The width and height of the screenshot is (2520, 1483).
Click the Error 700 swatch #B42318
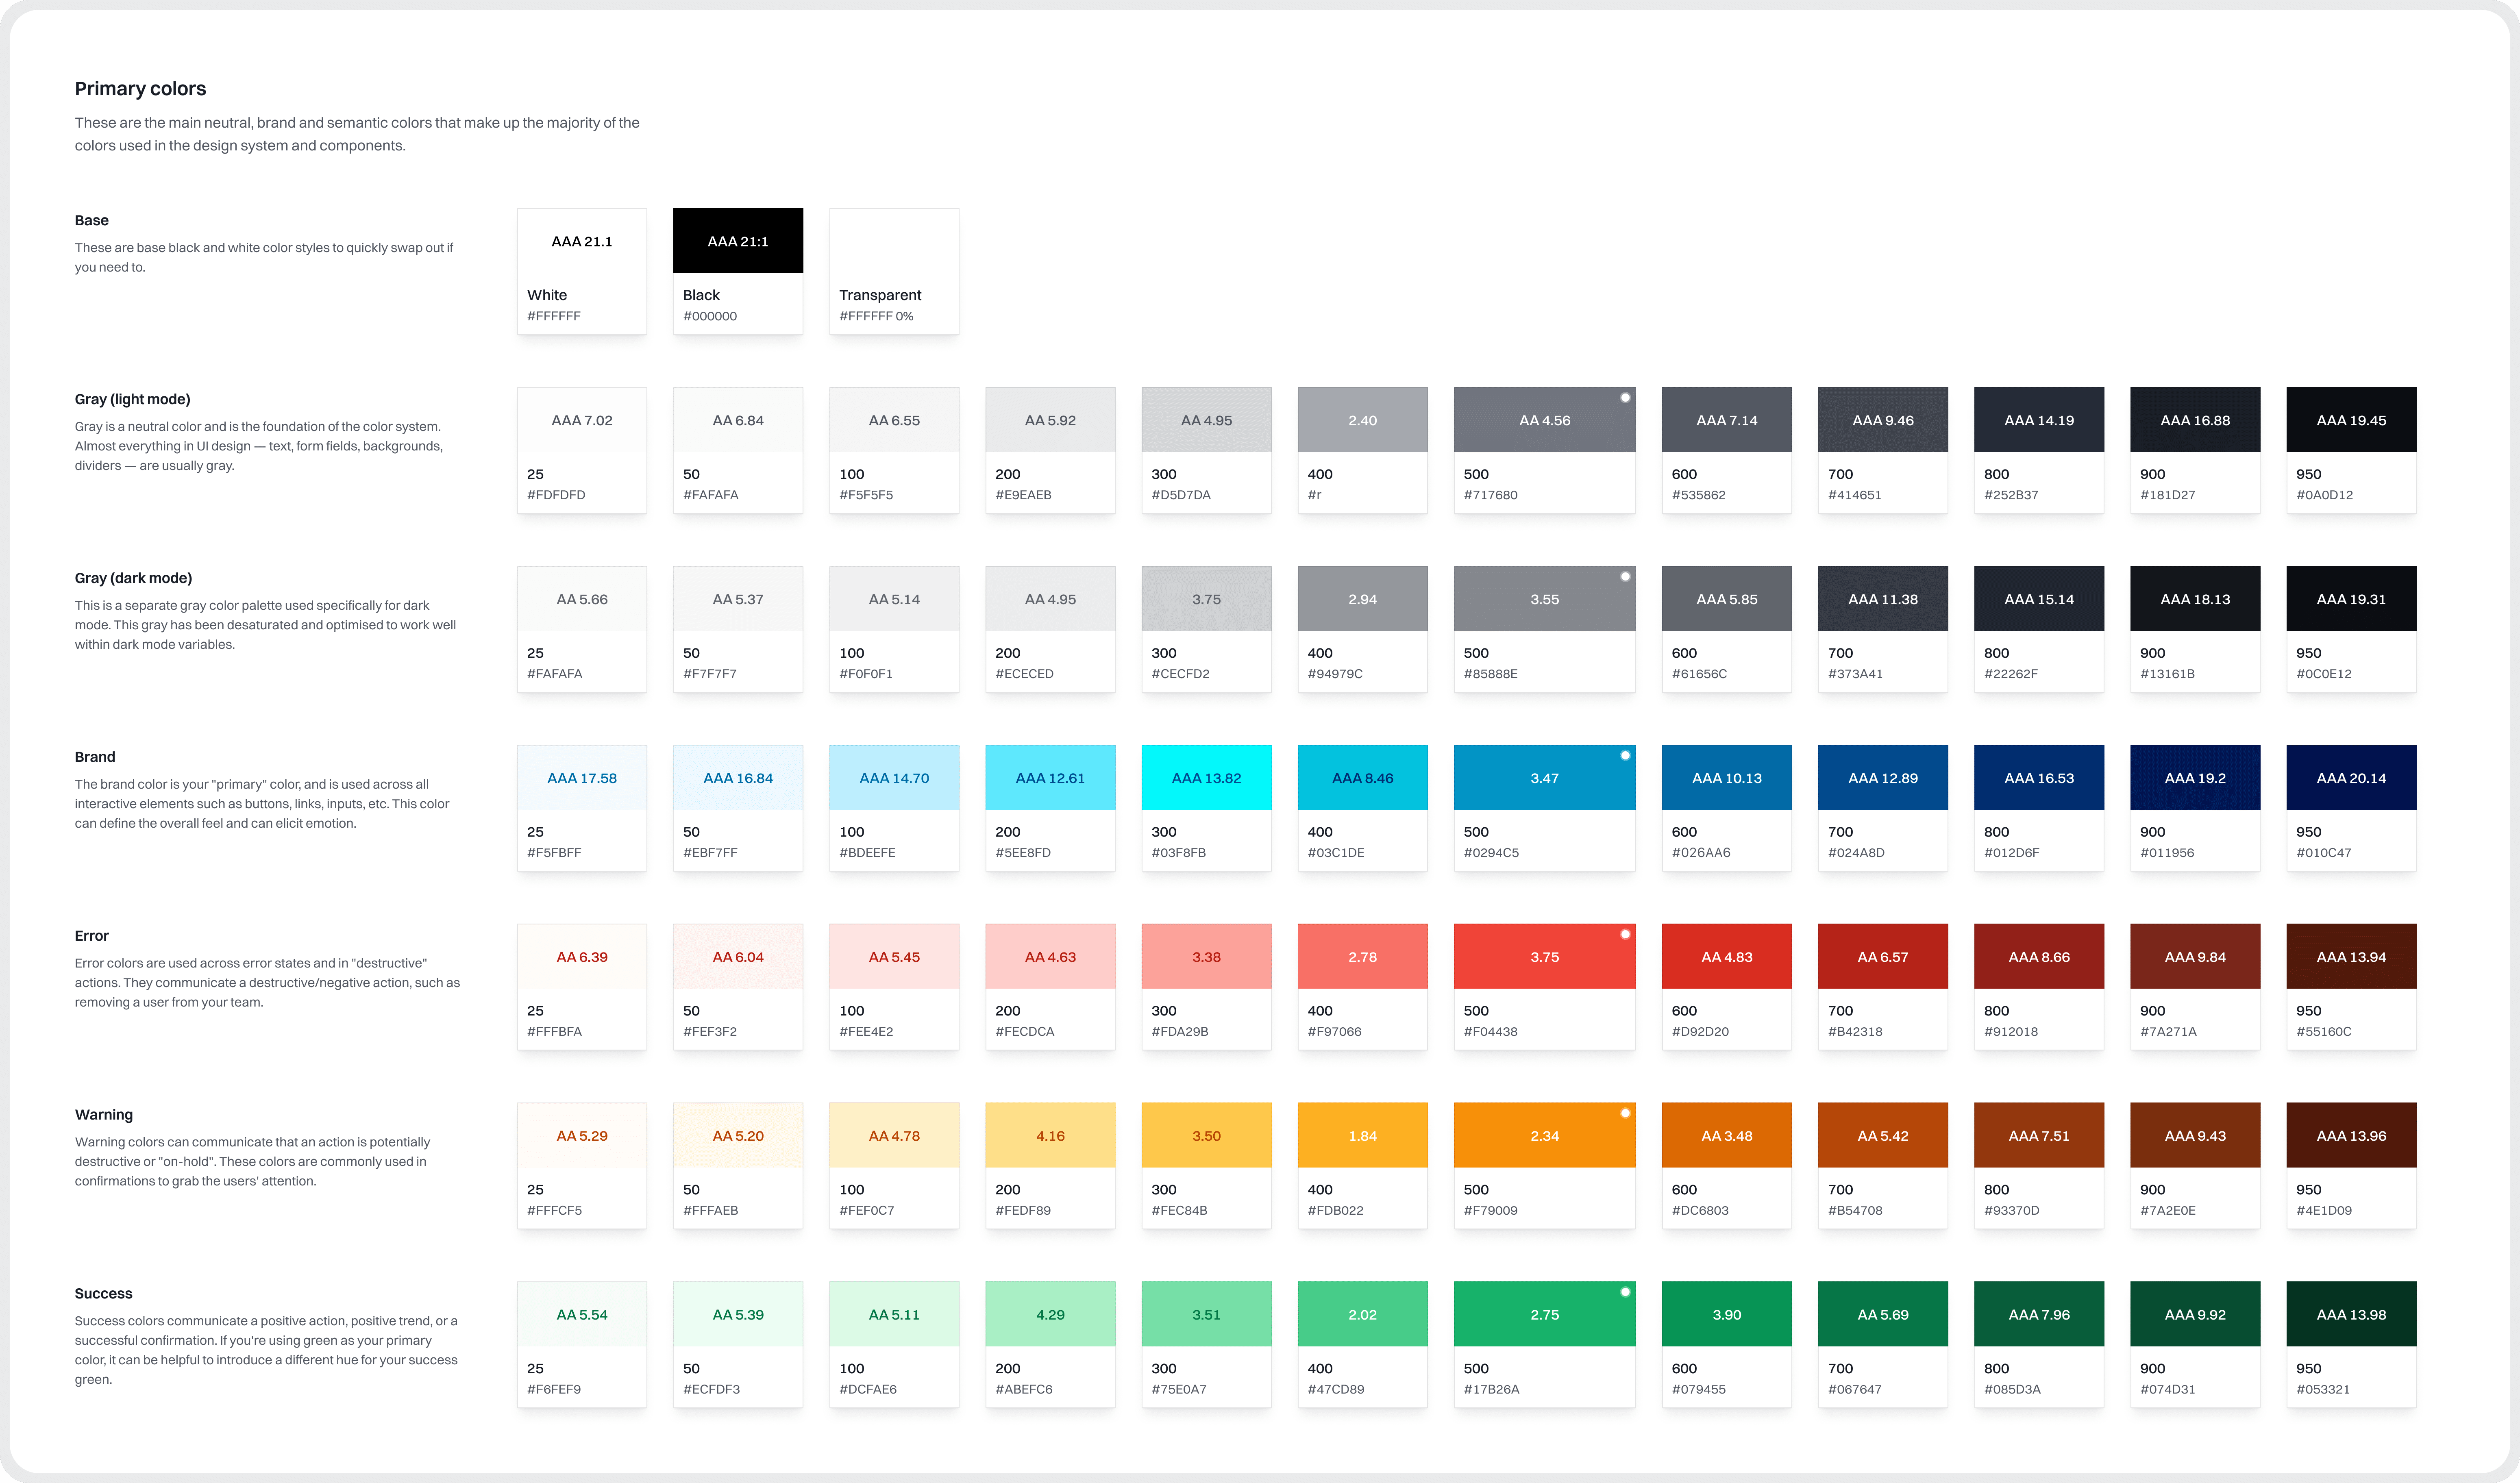pos(1882,956)
